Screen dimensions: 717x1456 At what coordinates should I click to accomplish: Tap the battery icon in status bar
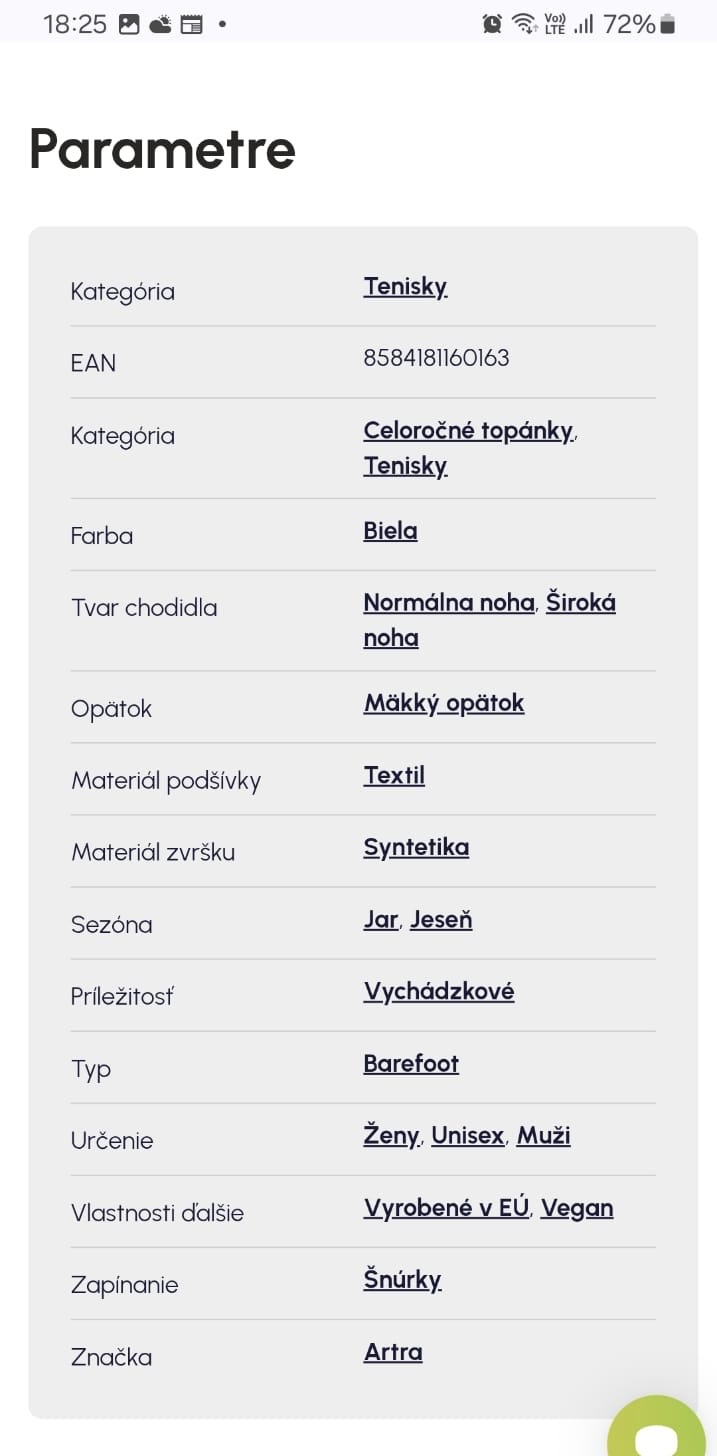[668, 24]
